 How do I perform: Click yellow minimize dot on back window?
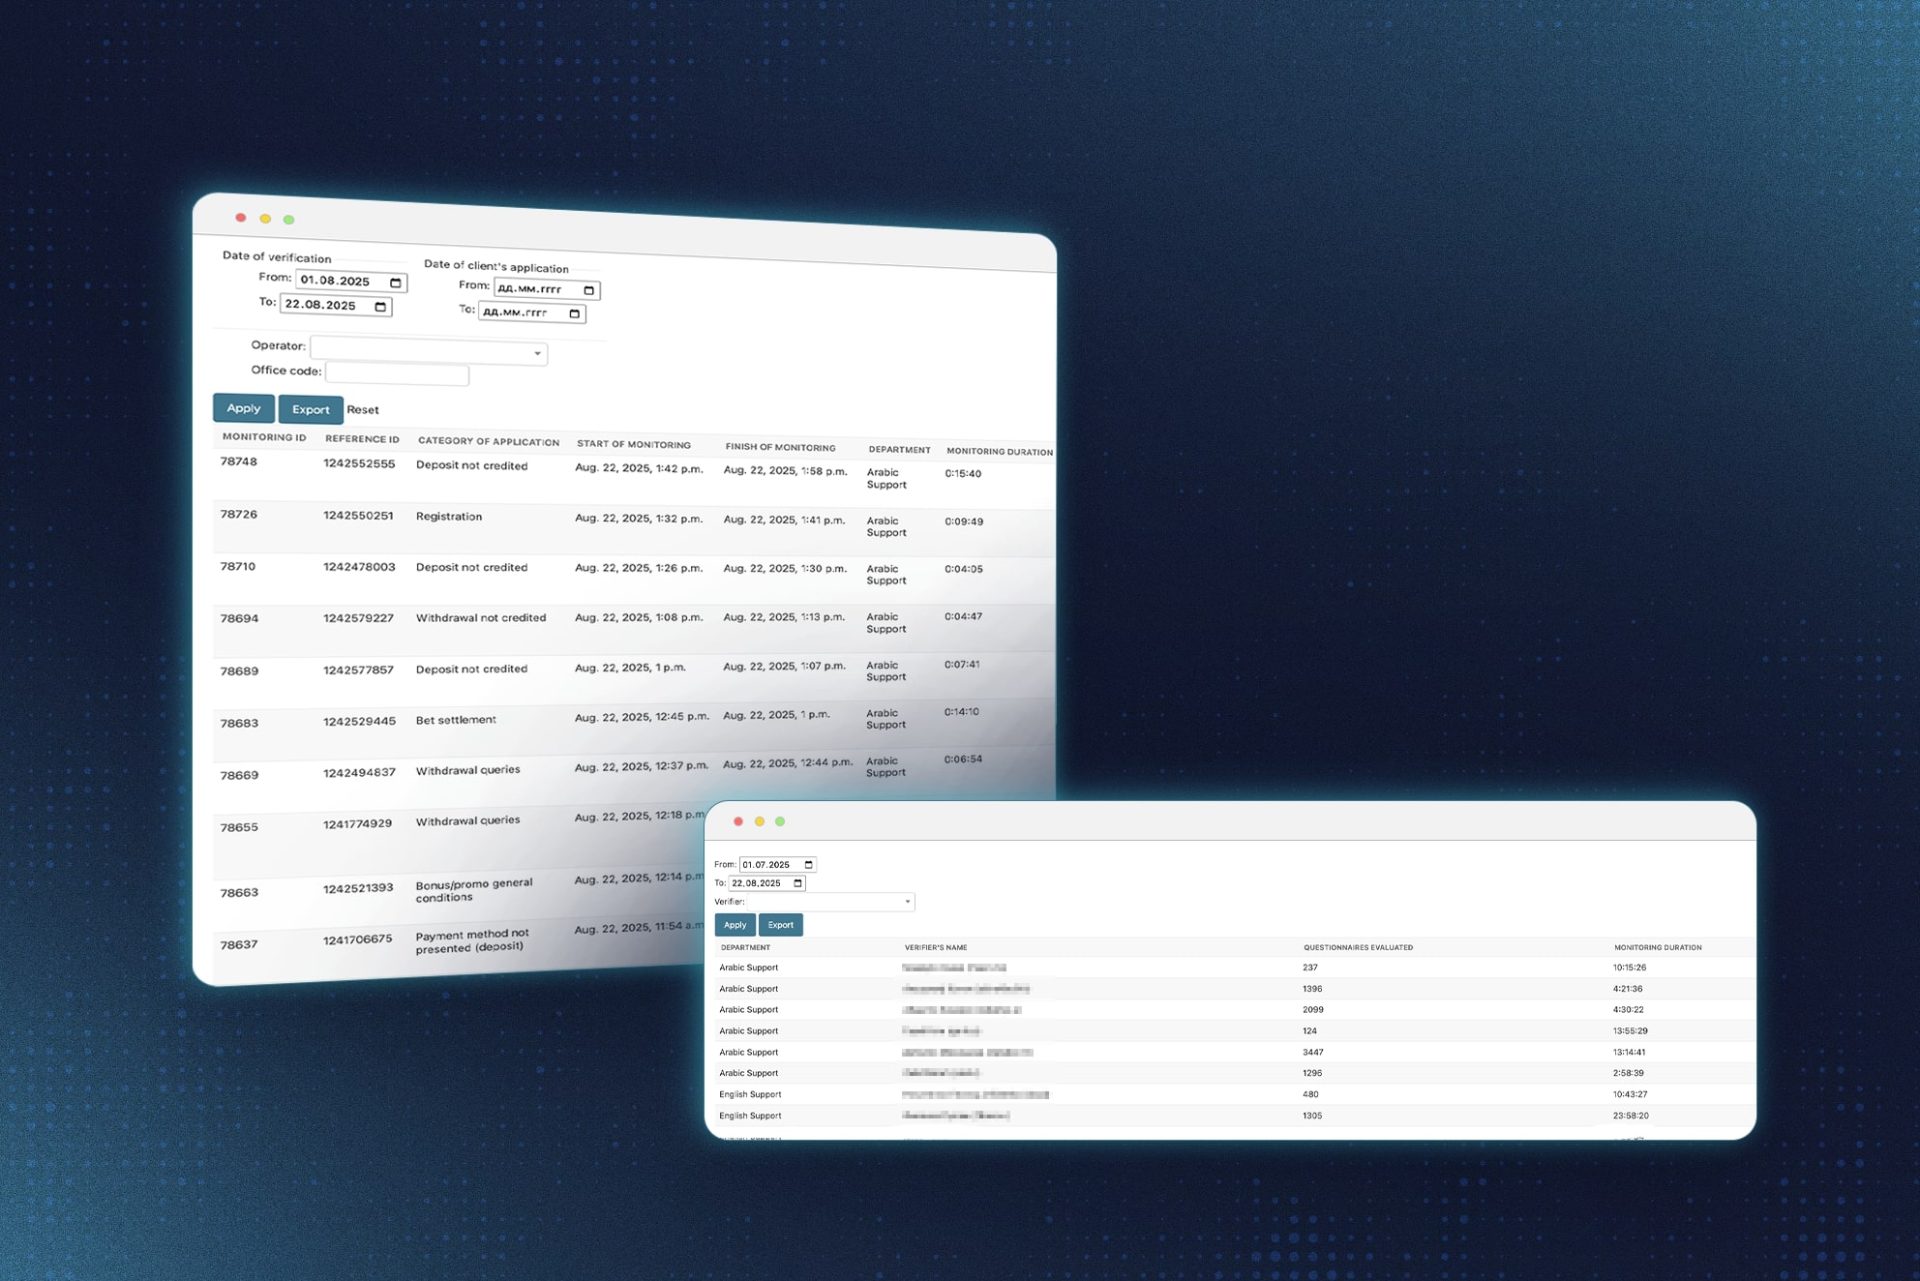(265, 219)
